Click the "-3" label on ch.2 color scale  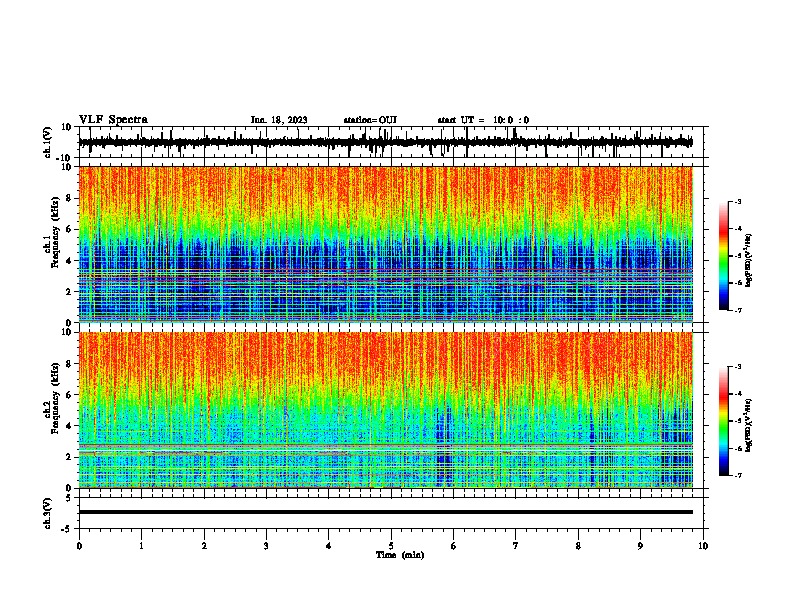[737, 367]
